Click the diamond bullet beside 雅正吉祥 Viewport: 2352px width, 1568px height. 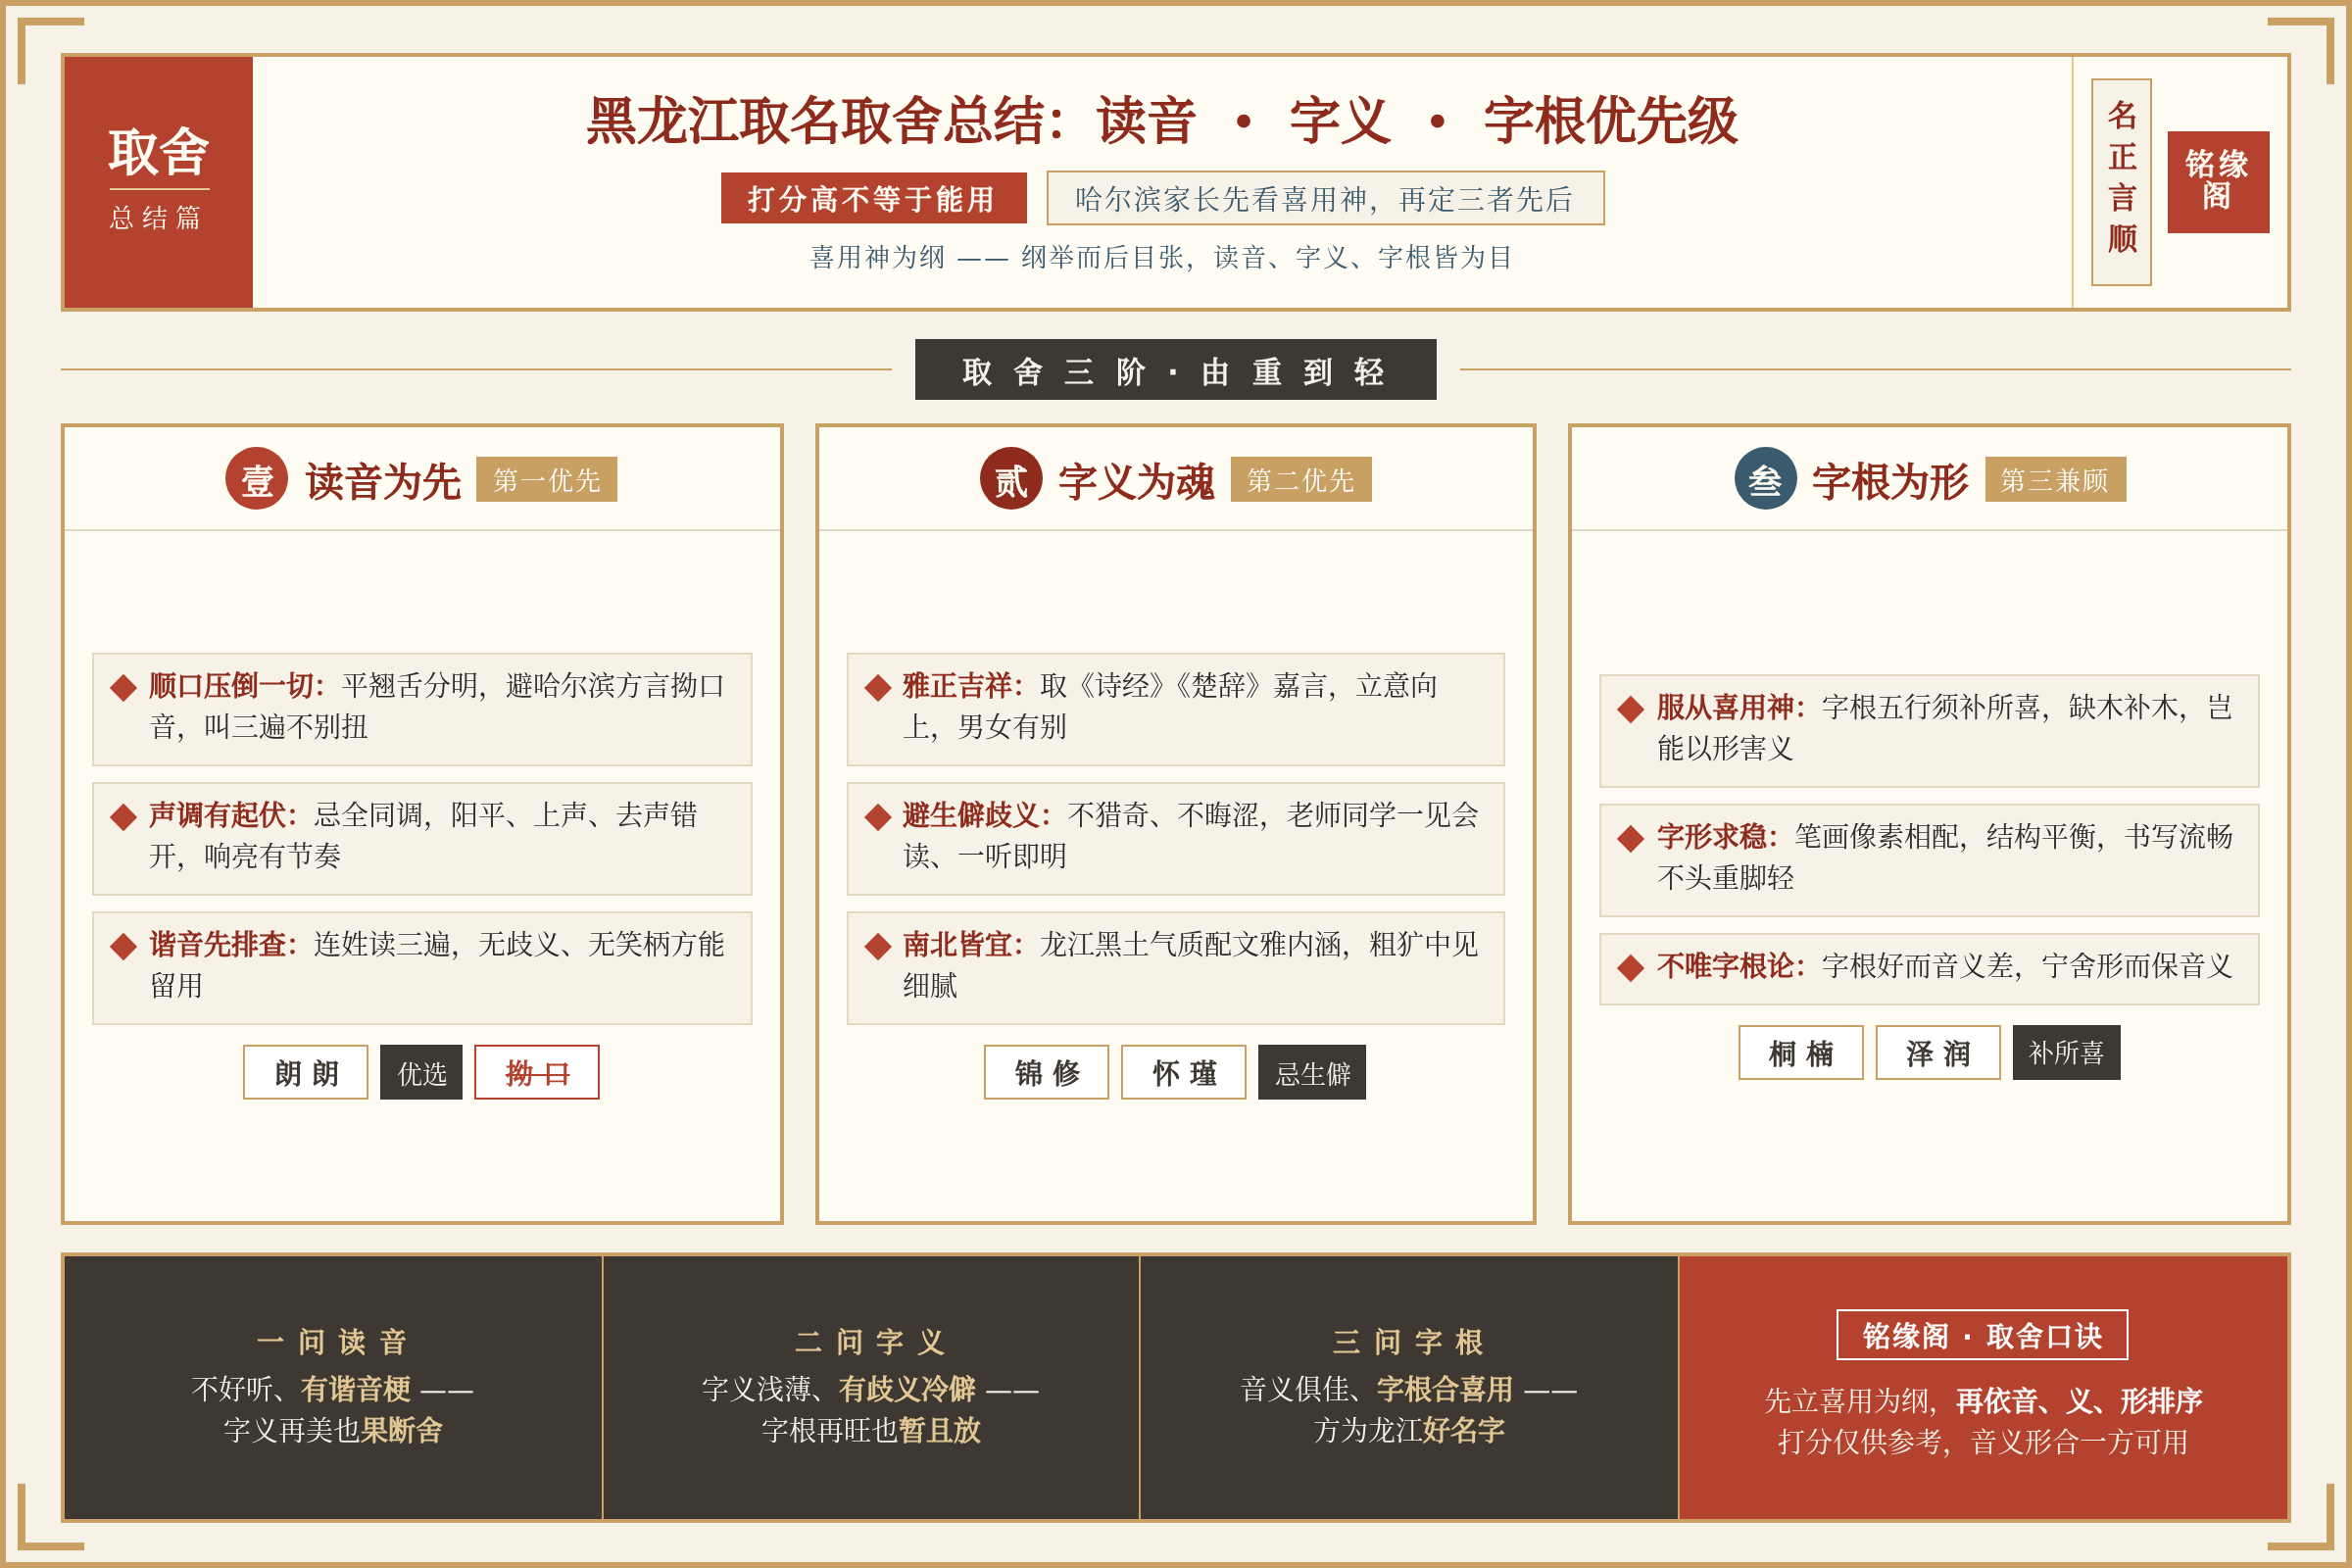(877, 687)
